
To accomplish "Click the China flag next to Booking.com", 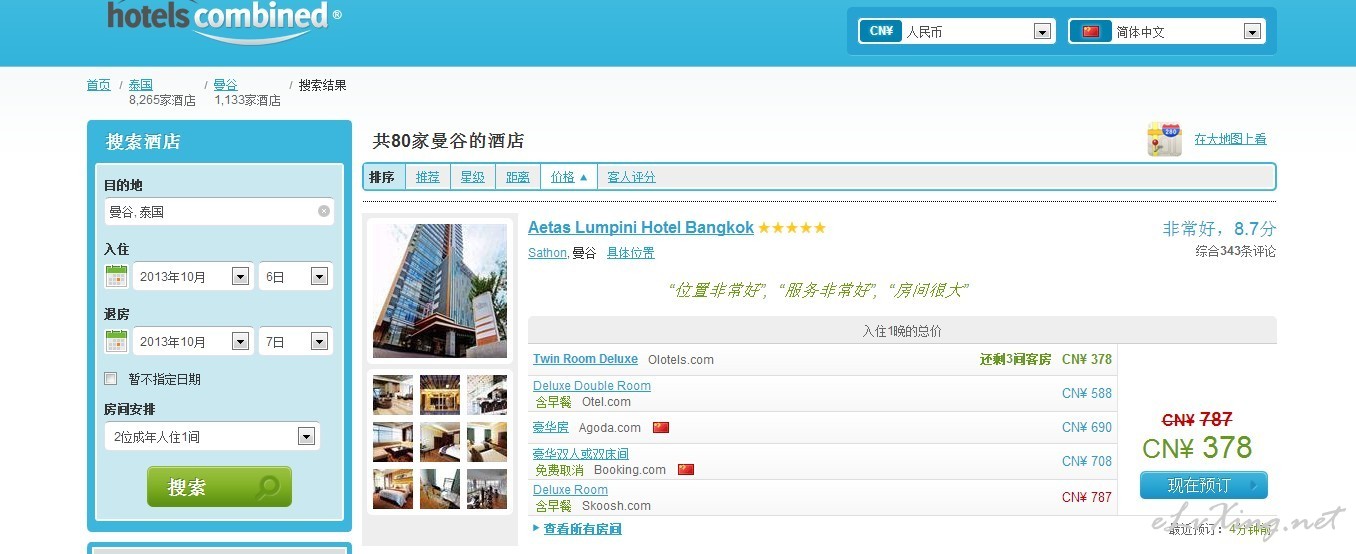I will (685, 469).
